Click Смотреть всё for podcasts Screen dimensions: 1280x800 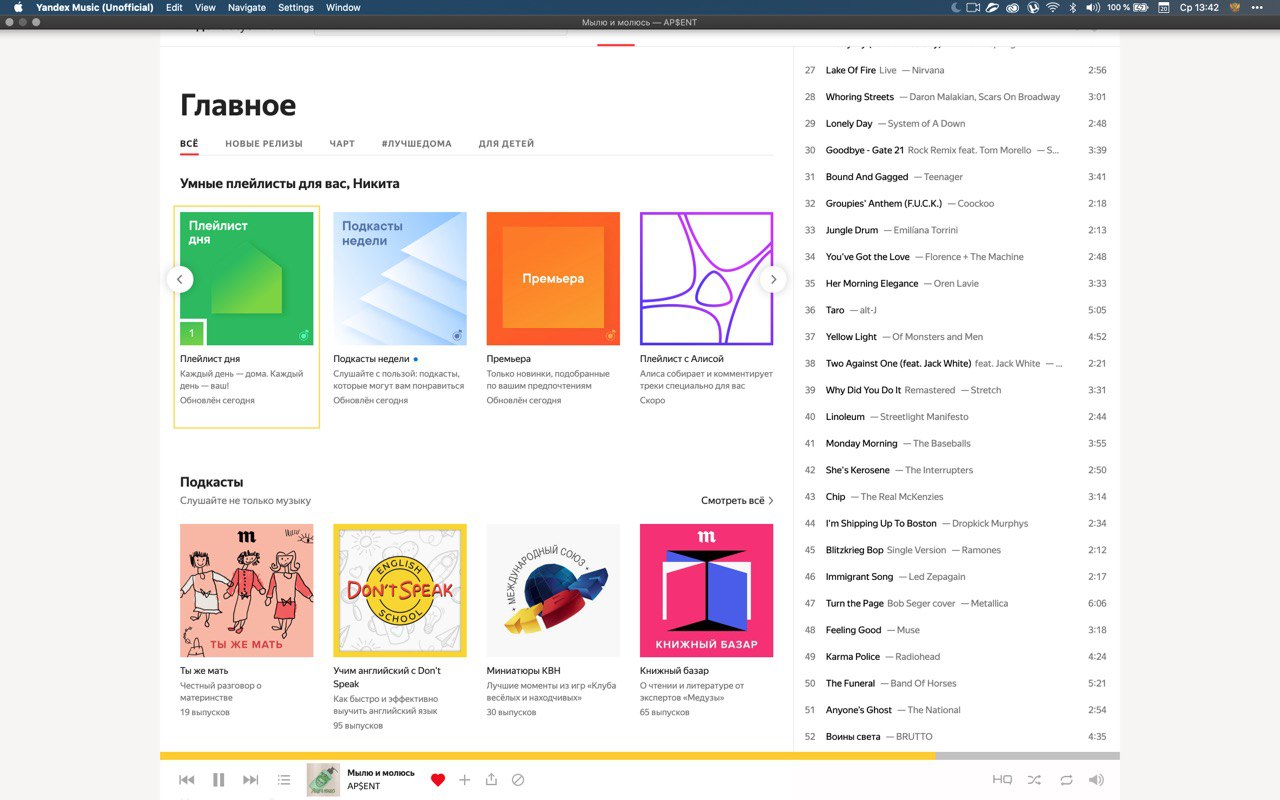pos(737,500)
